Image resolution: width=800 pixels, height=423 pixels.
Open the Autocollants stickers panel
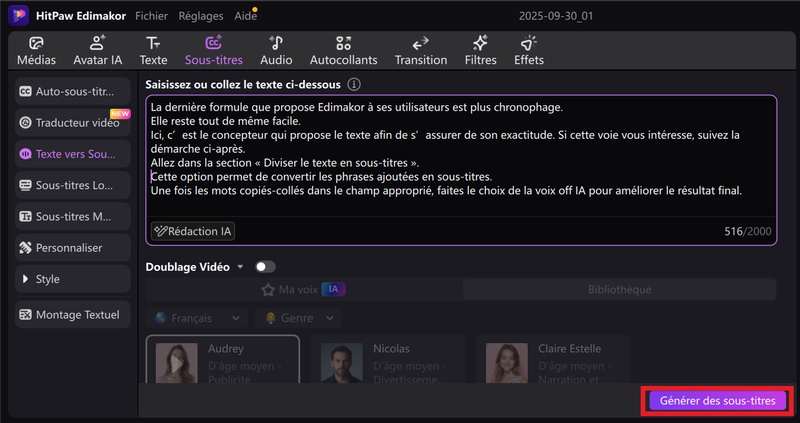tap(343, 51)
